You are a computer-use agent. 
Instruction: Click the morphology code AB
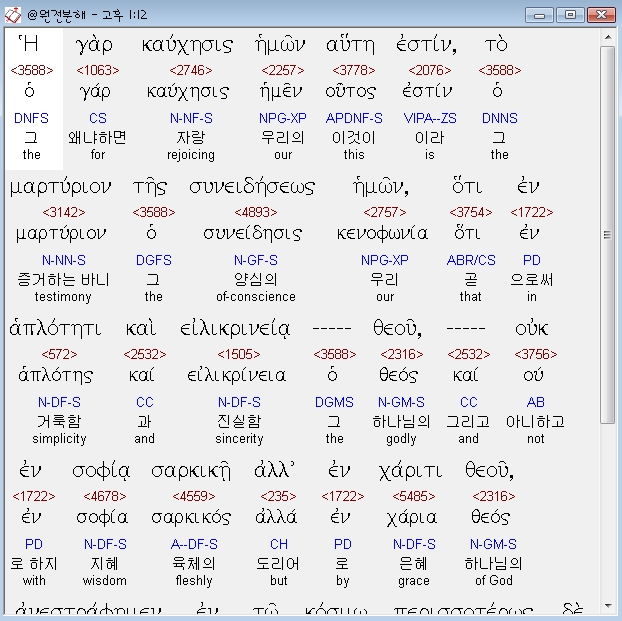[536, 402]
